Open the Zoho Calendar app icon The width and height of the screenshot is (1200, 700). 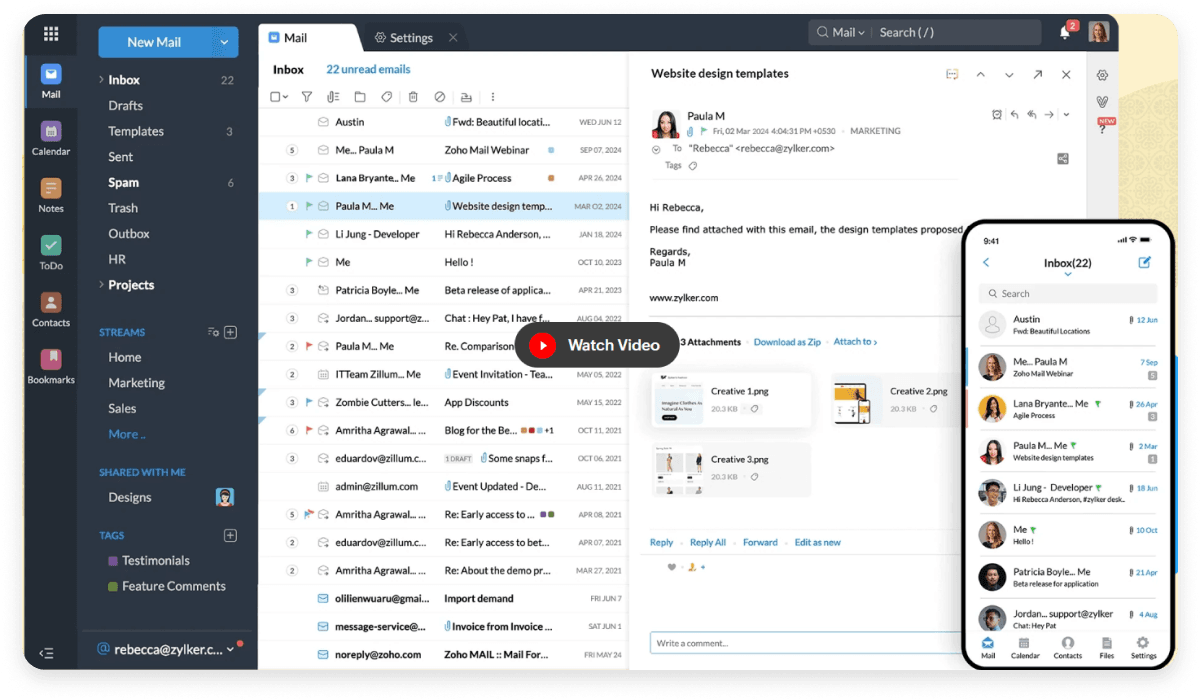coord(50,133)
